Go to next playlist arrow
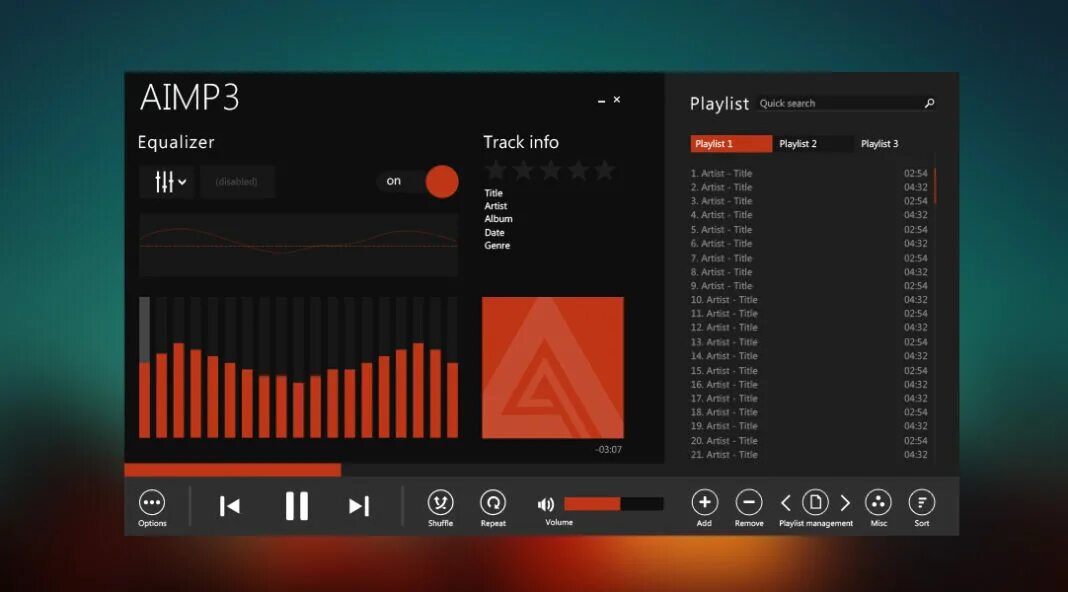The width and height of the screenshot is (1068, 592). pyautogui.click(x=845, y=503)
